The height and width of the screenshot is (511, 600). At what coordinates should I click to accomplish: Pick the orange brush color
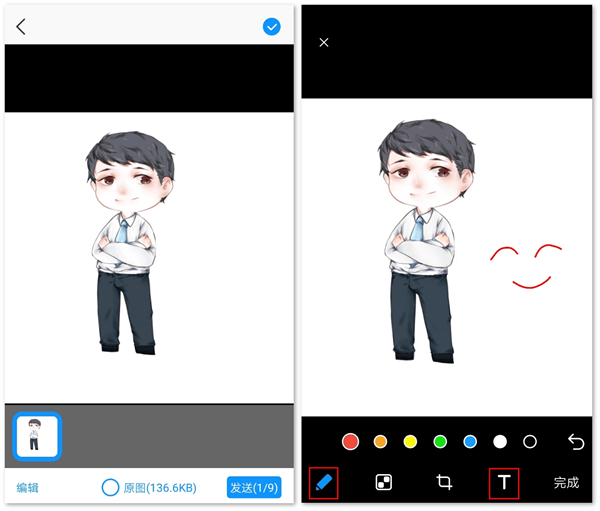click(x=380, y=441)
